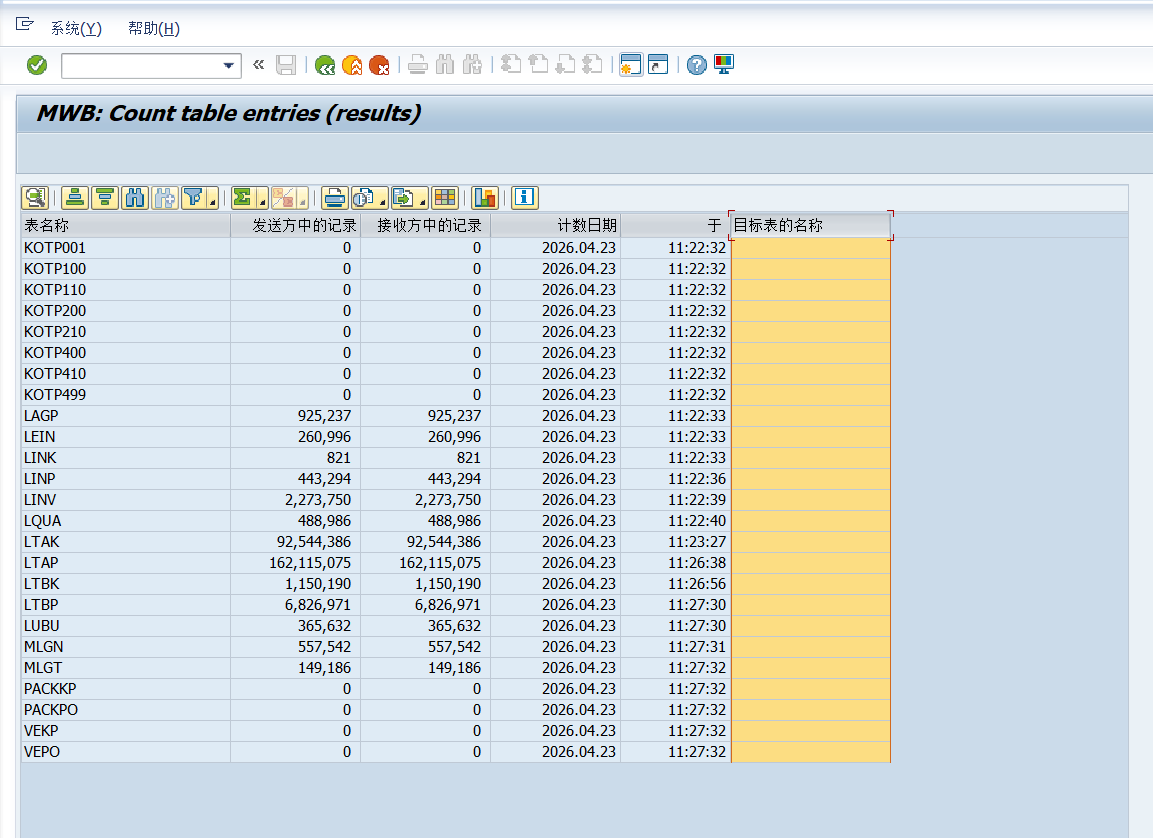Select the VEPO table name cell

(x=126, y=752)
